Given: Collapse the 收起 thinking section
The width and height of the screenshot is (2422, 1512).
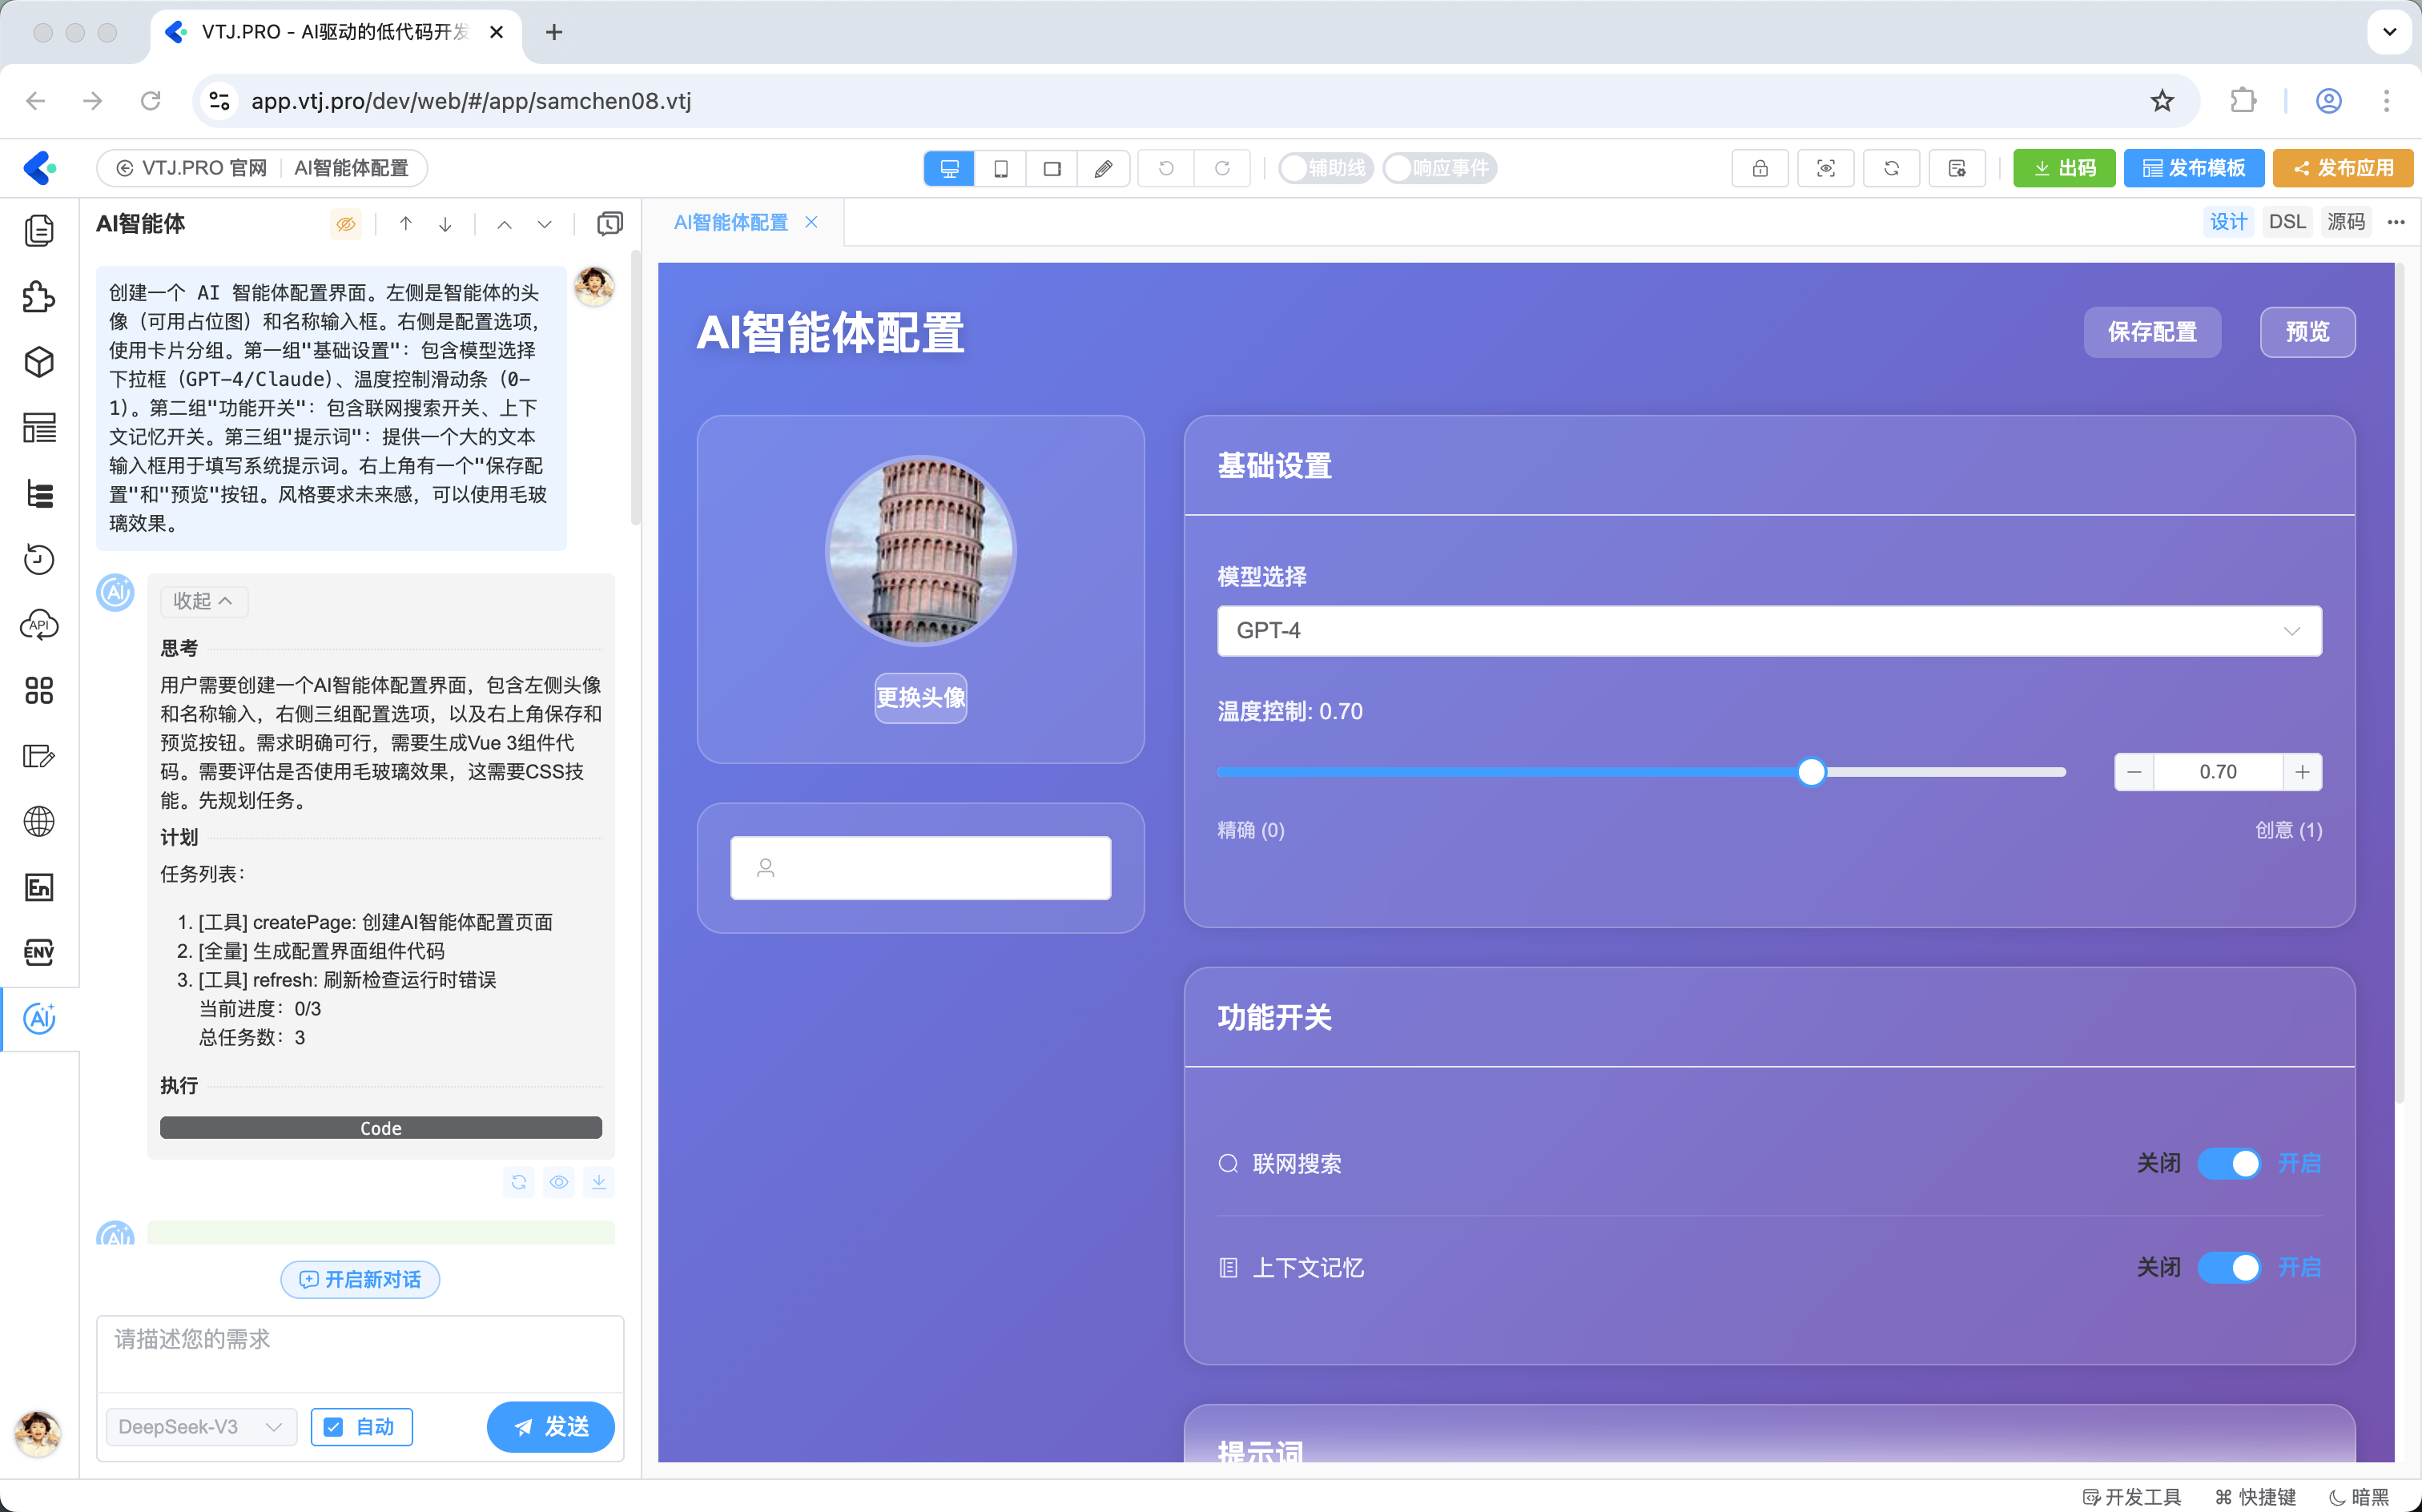Looking at the screenshot, I should pos(203,601).
